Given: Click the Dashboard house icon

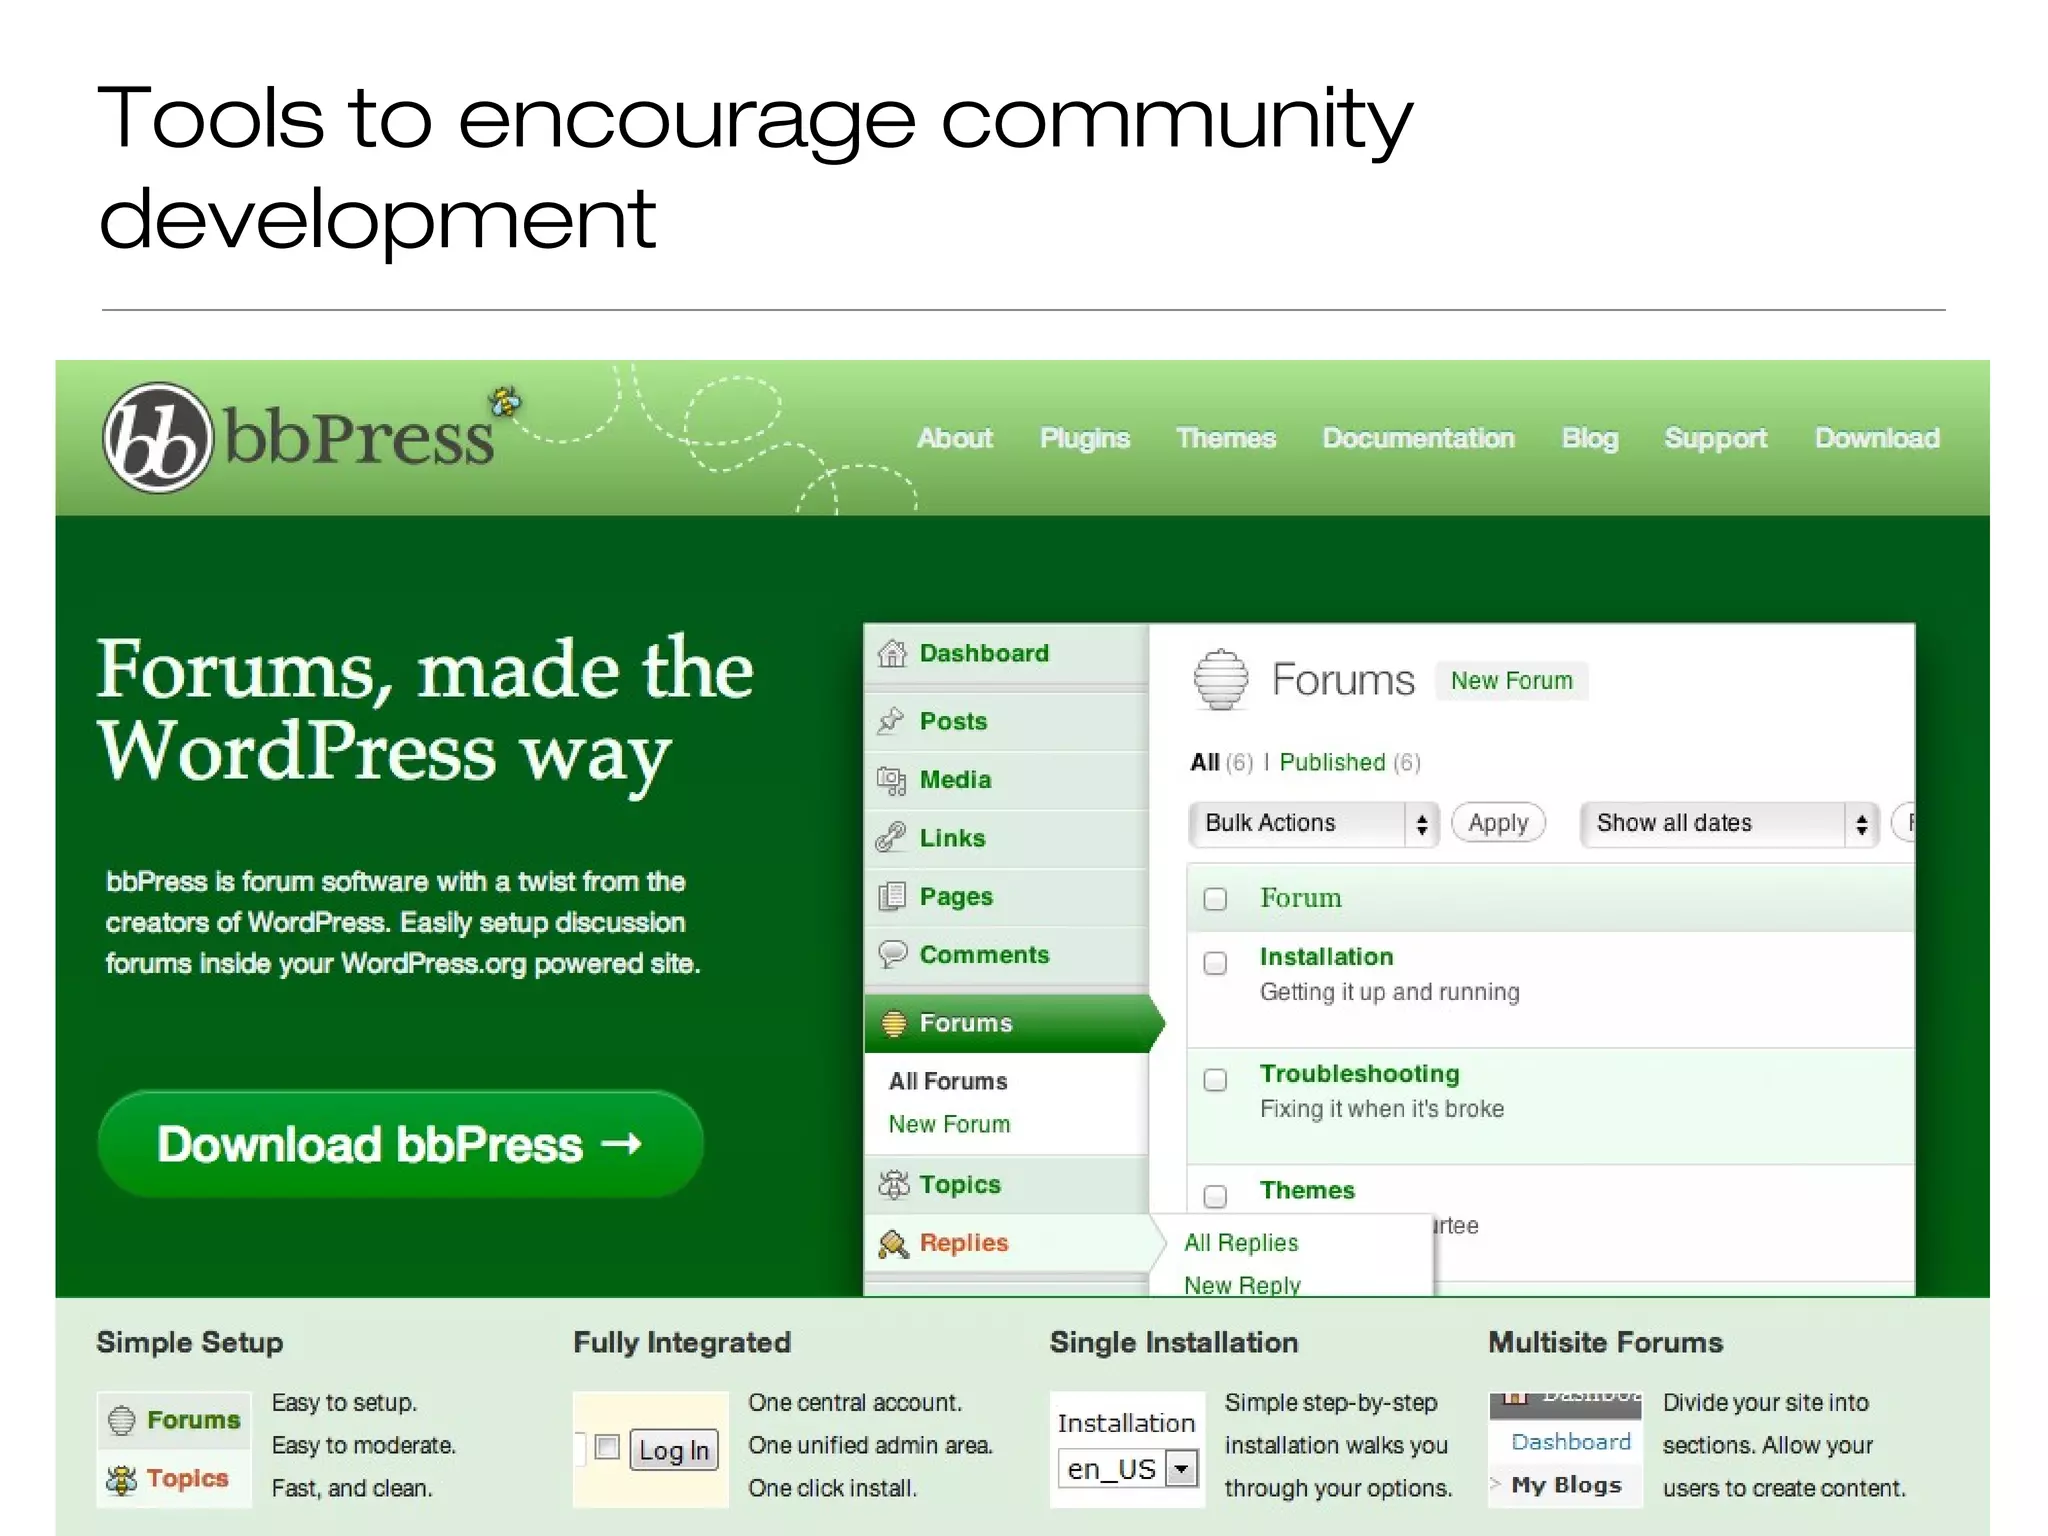Looking at the screenshot, I should click(892, 653).
